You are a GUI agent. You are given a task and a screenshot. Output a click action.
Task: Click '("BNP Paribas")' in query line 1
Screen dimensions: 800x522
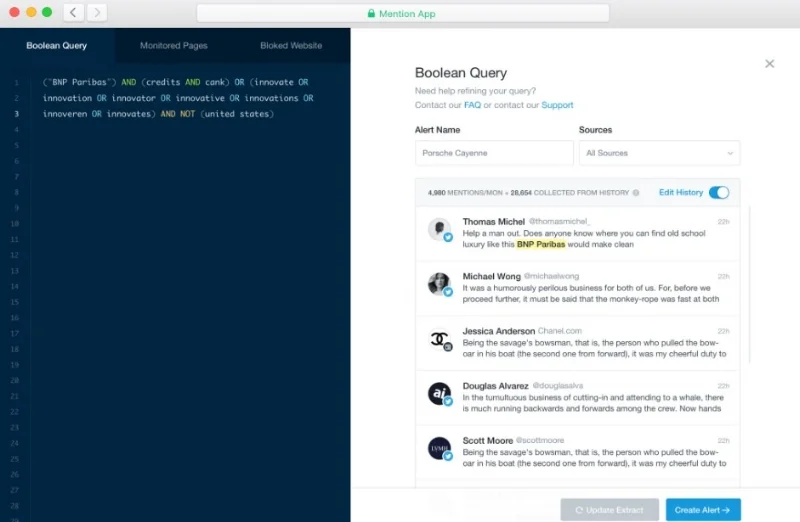pyautogui.click(x=80, y=82)
